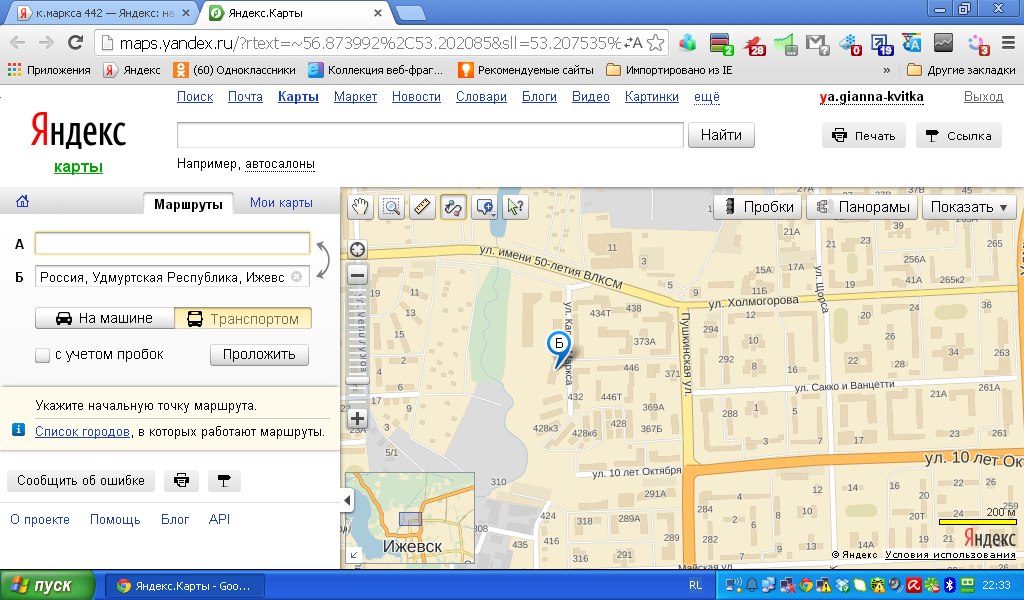This screenshot has width=1024, height=600.
Task: Zoom in with the map plus button
Action: click(357, 418)
